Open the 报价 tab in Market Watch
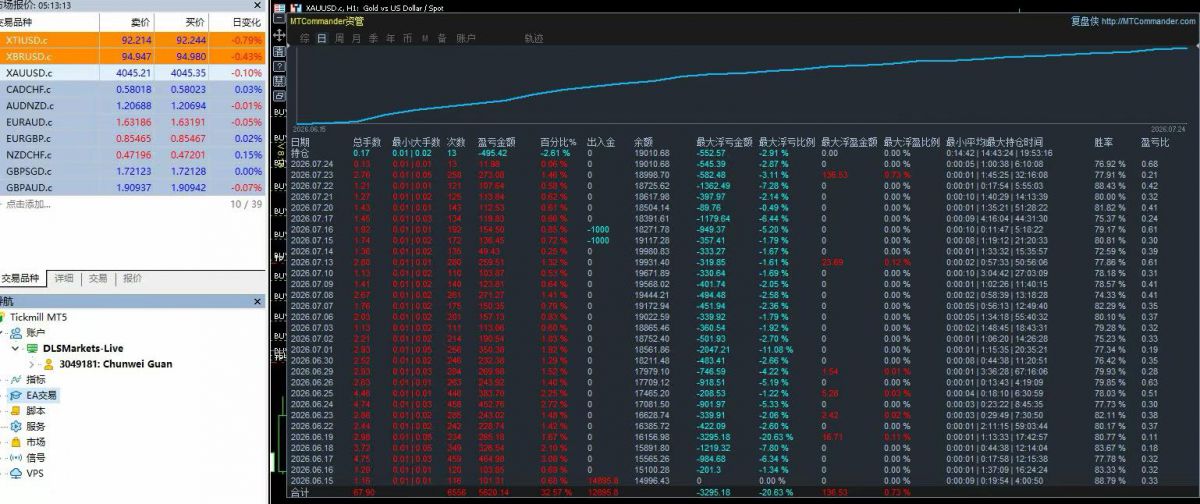The width and height of the screenshot is (1200, 504). click(132, 279)
